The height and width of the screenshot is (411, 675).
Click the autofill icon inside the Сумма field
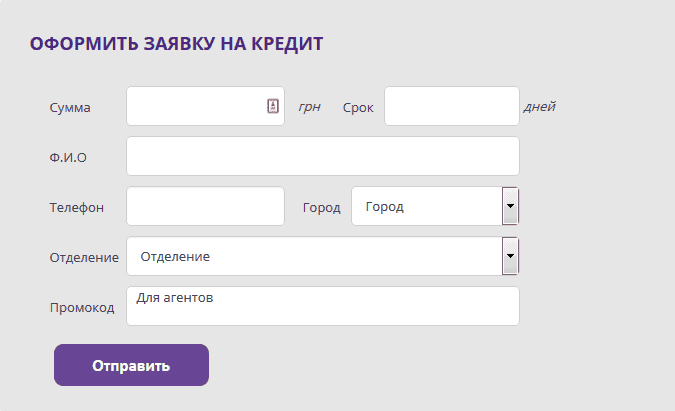tap(273, 106)
